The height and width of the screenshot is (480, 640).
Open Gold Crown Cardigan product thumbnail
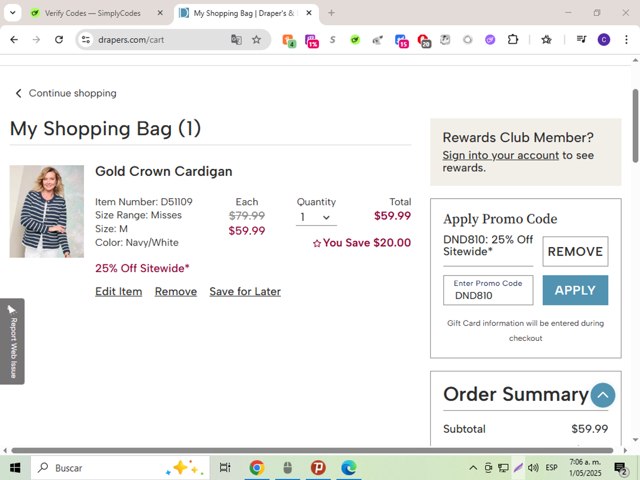point(47,211)
